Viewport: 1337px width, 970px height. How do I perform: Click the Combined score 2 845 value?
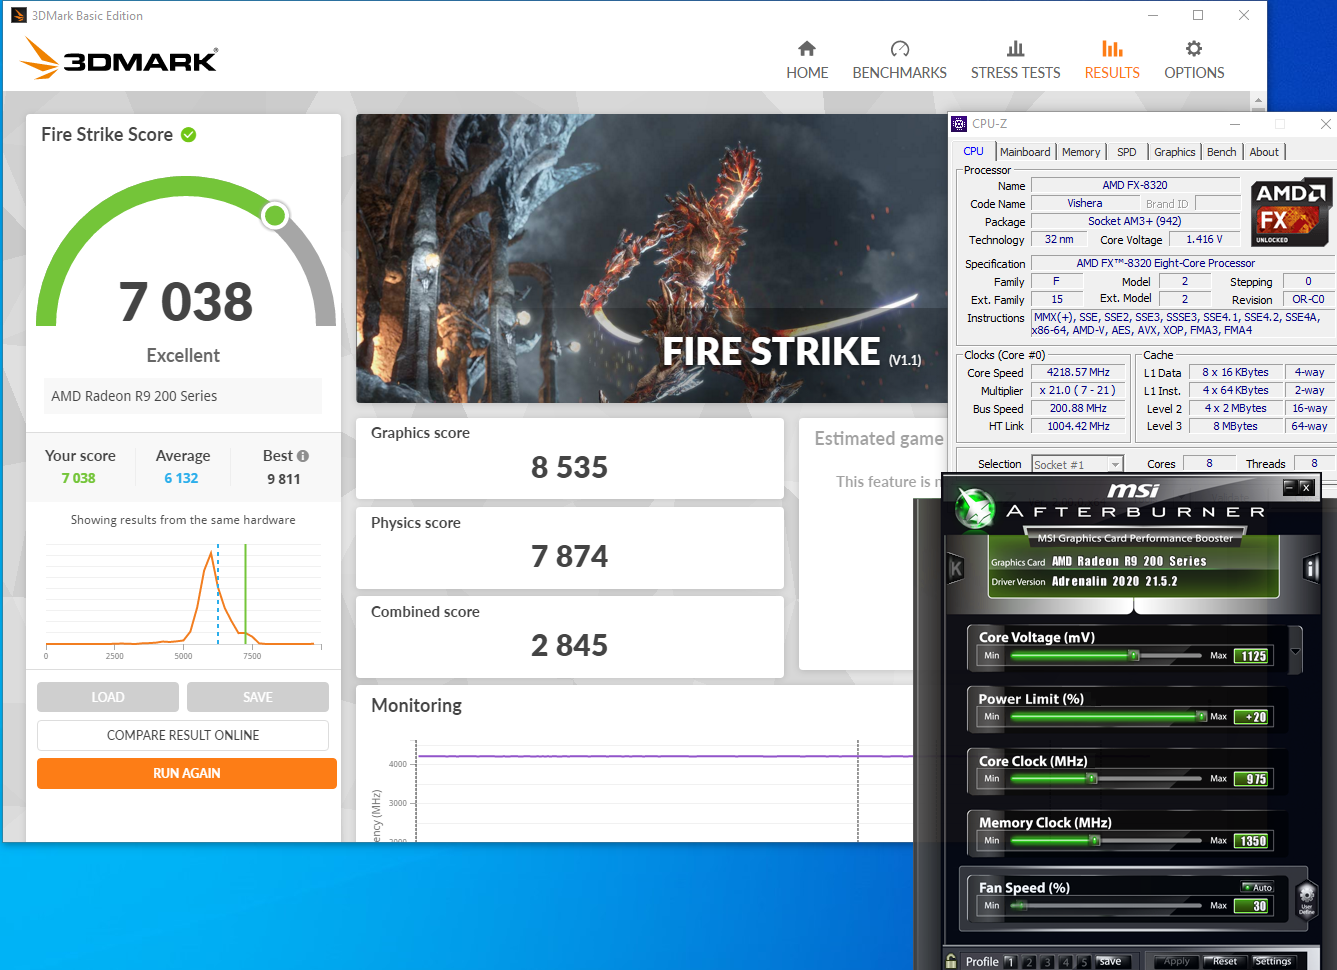(x=569, y=645)
